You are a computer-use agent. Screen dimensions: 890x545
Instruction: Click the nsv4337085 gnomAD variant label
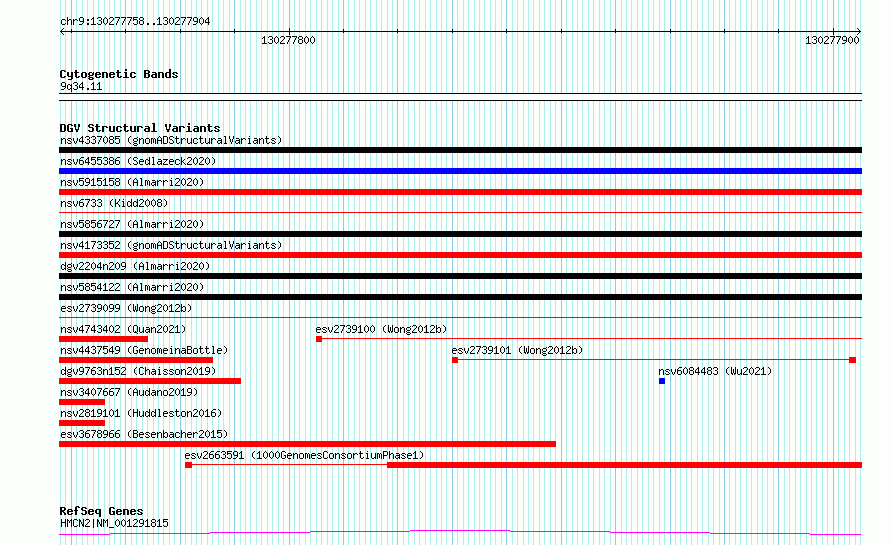(x=171, y=140)
